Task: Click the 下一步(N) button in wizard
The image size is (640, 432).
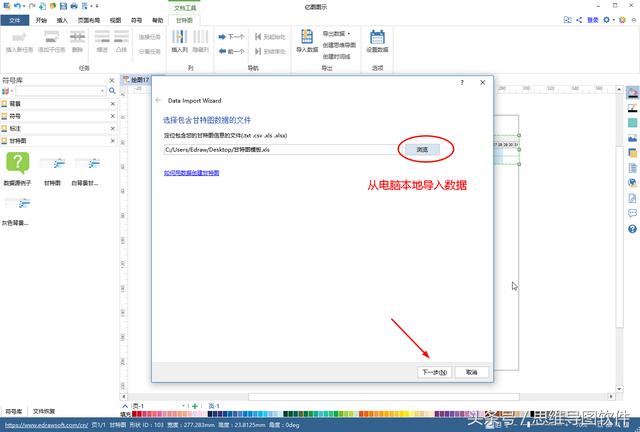Action: tap(434, 372)
